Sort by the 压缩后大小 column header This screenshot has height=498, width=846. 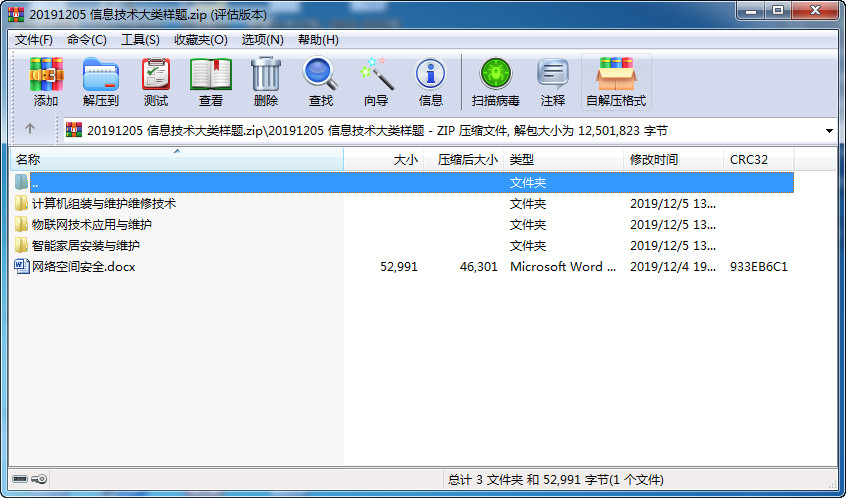coord(463,160)
